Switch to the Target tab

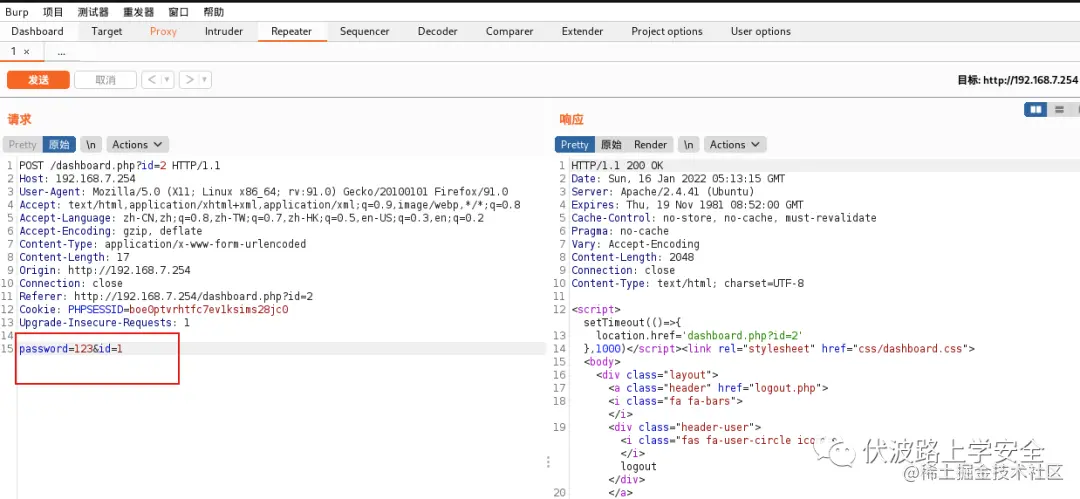[107, 32]
